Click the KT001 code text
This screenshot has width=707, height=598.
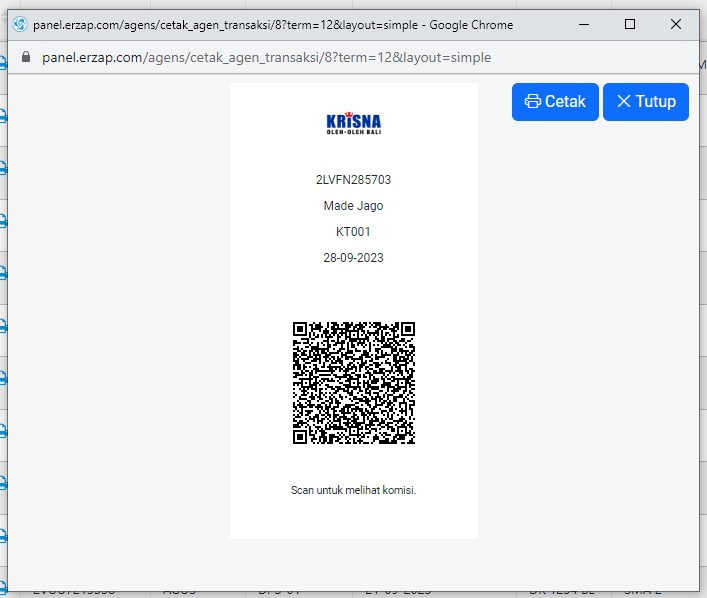[x=353, y=232]
